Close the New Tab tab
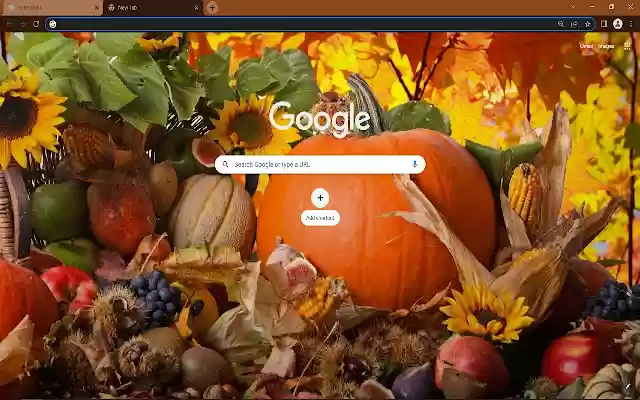Image resolution: width=640 pixels, height=400 pixels. coord(196,8)
